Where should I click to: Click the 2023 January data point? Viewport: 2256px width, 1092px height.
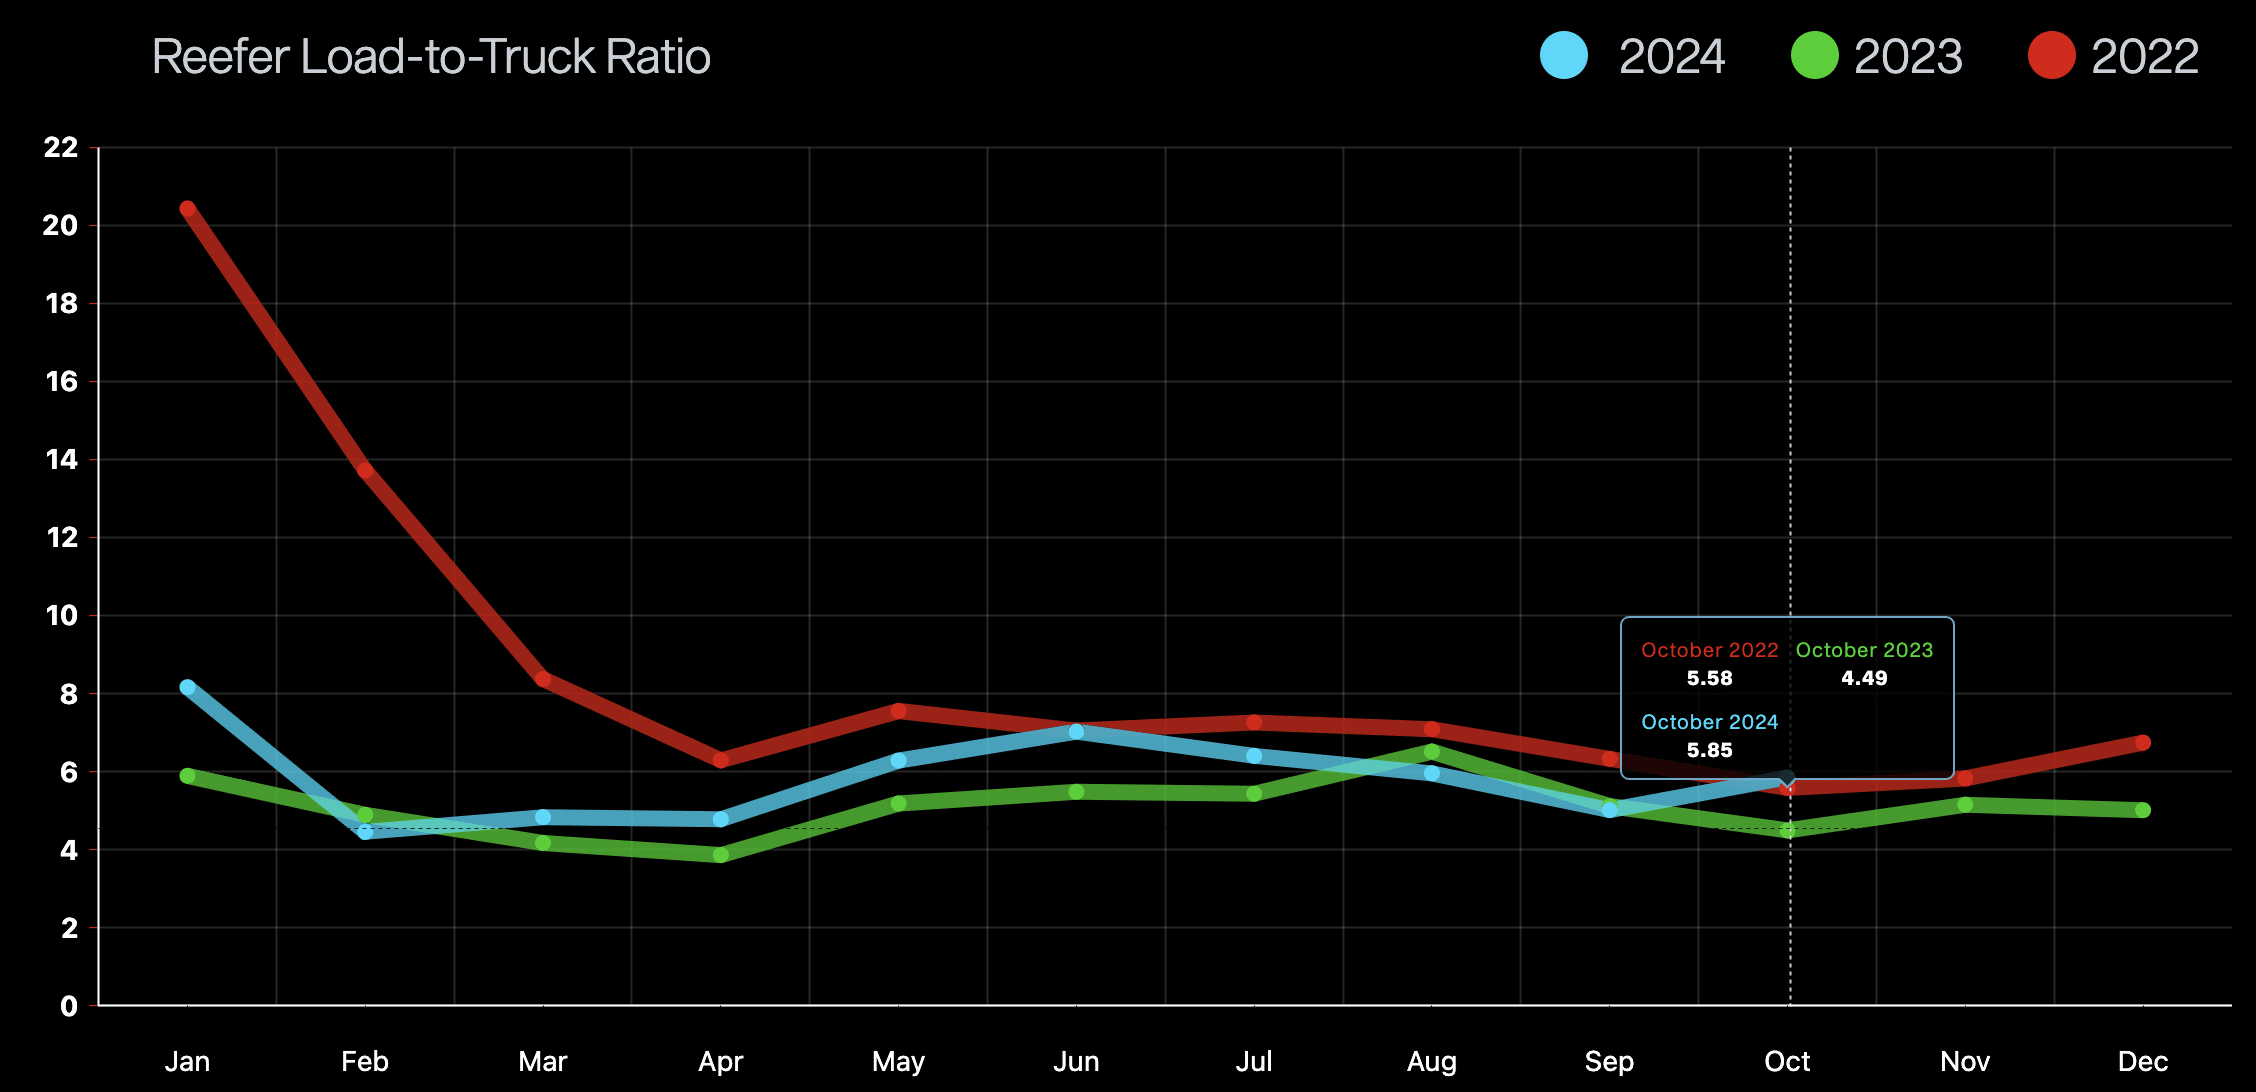187,776
